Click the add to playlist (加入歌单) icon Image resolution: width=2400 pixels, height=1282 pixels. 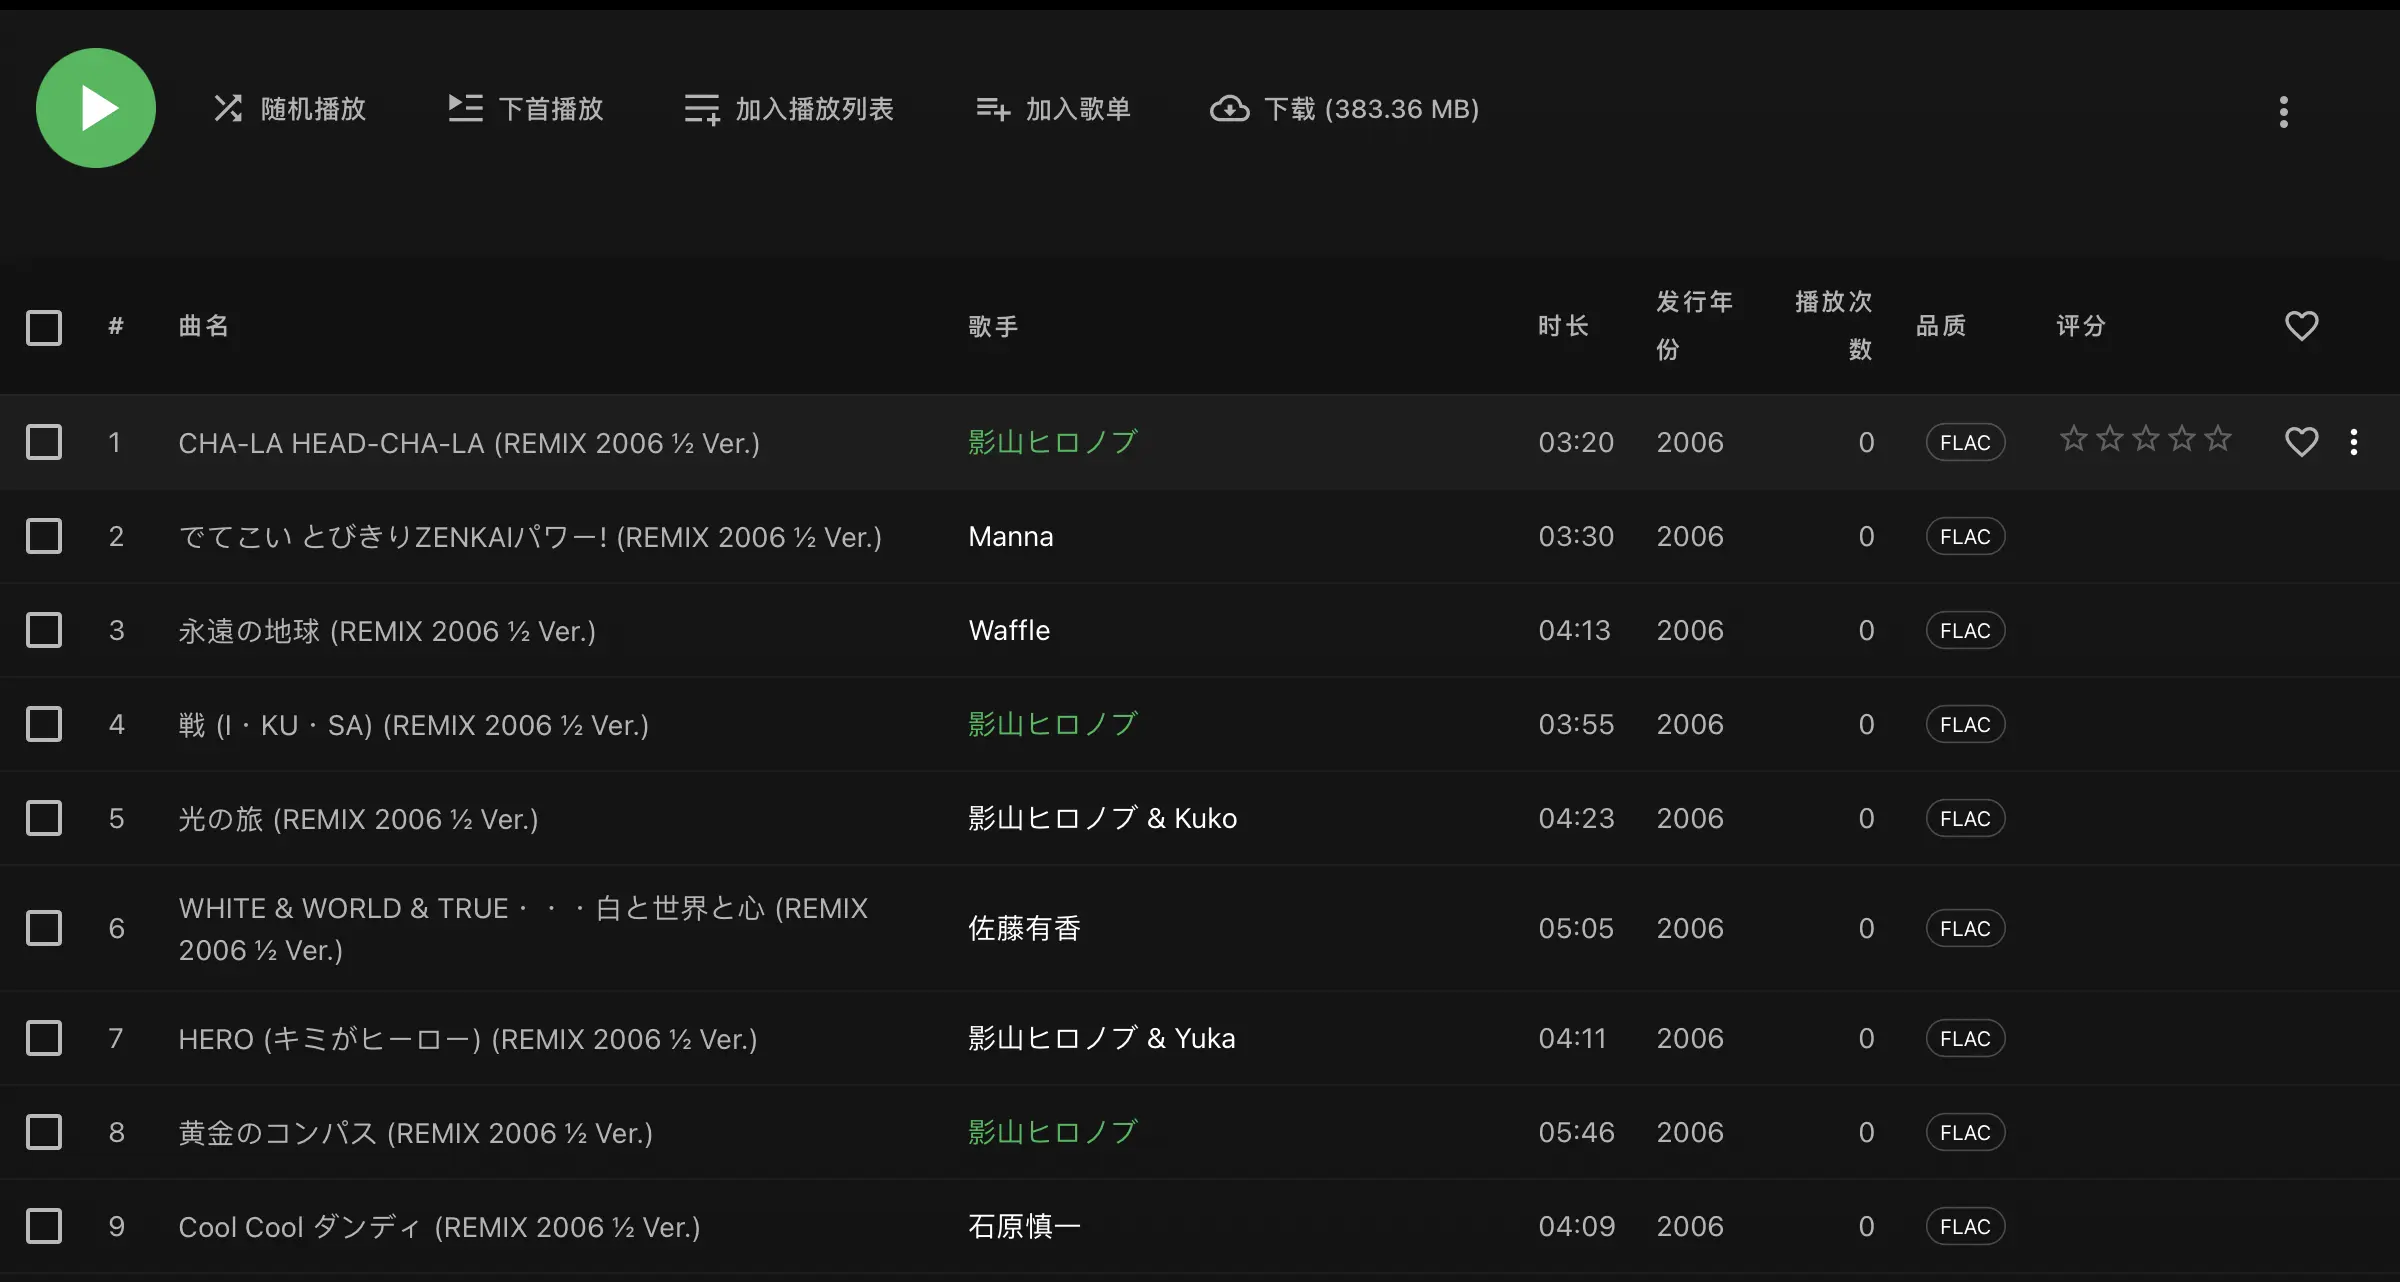(991, 108)
